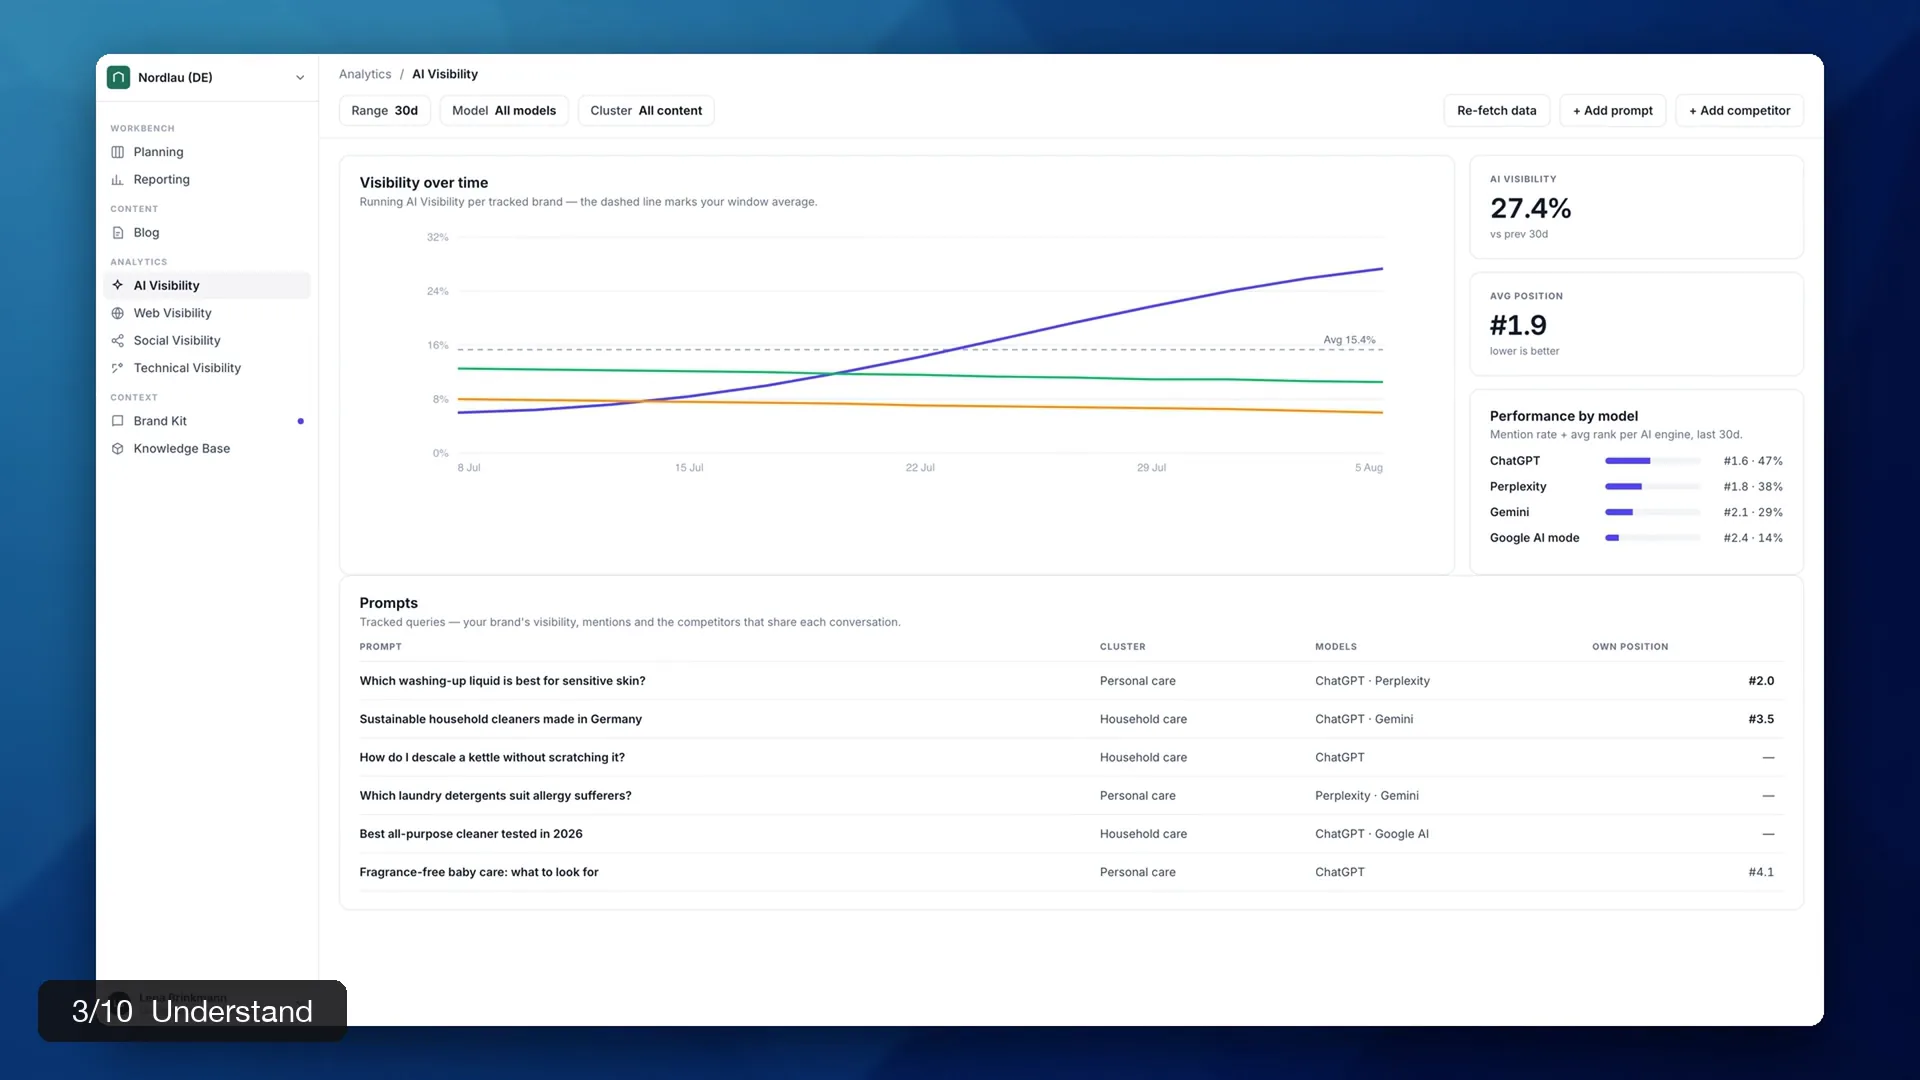Click the Nordlau green logo icon

click(x=119, y=77)
